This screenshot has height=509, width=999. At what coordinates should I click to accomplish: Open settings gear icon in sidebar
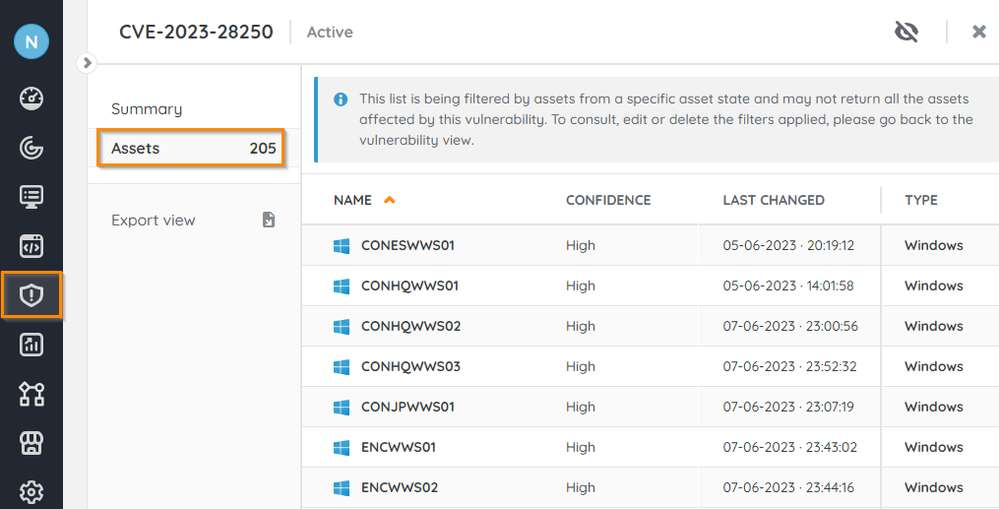[31, 492]
